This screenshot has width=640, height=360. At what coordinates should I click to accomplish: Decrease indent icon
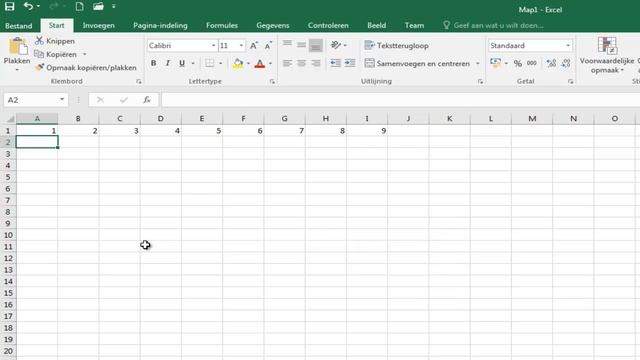[x=336, y=63]
